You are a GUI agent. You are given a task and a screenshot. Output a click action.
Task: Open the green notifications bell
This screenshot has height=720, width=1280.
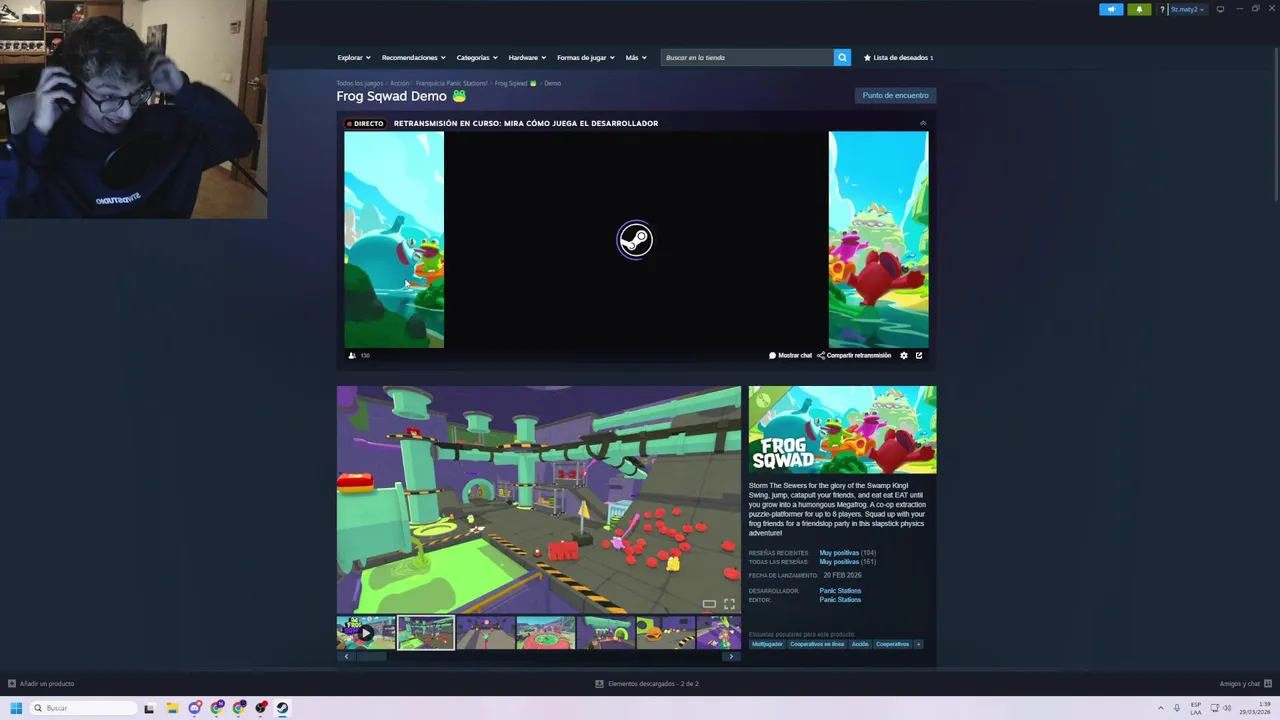coord(1139,9)
